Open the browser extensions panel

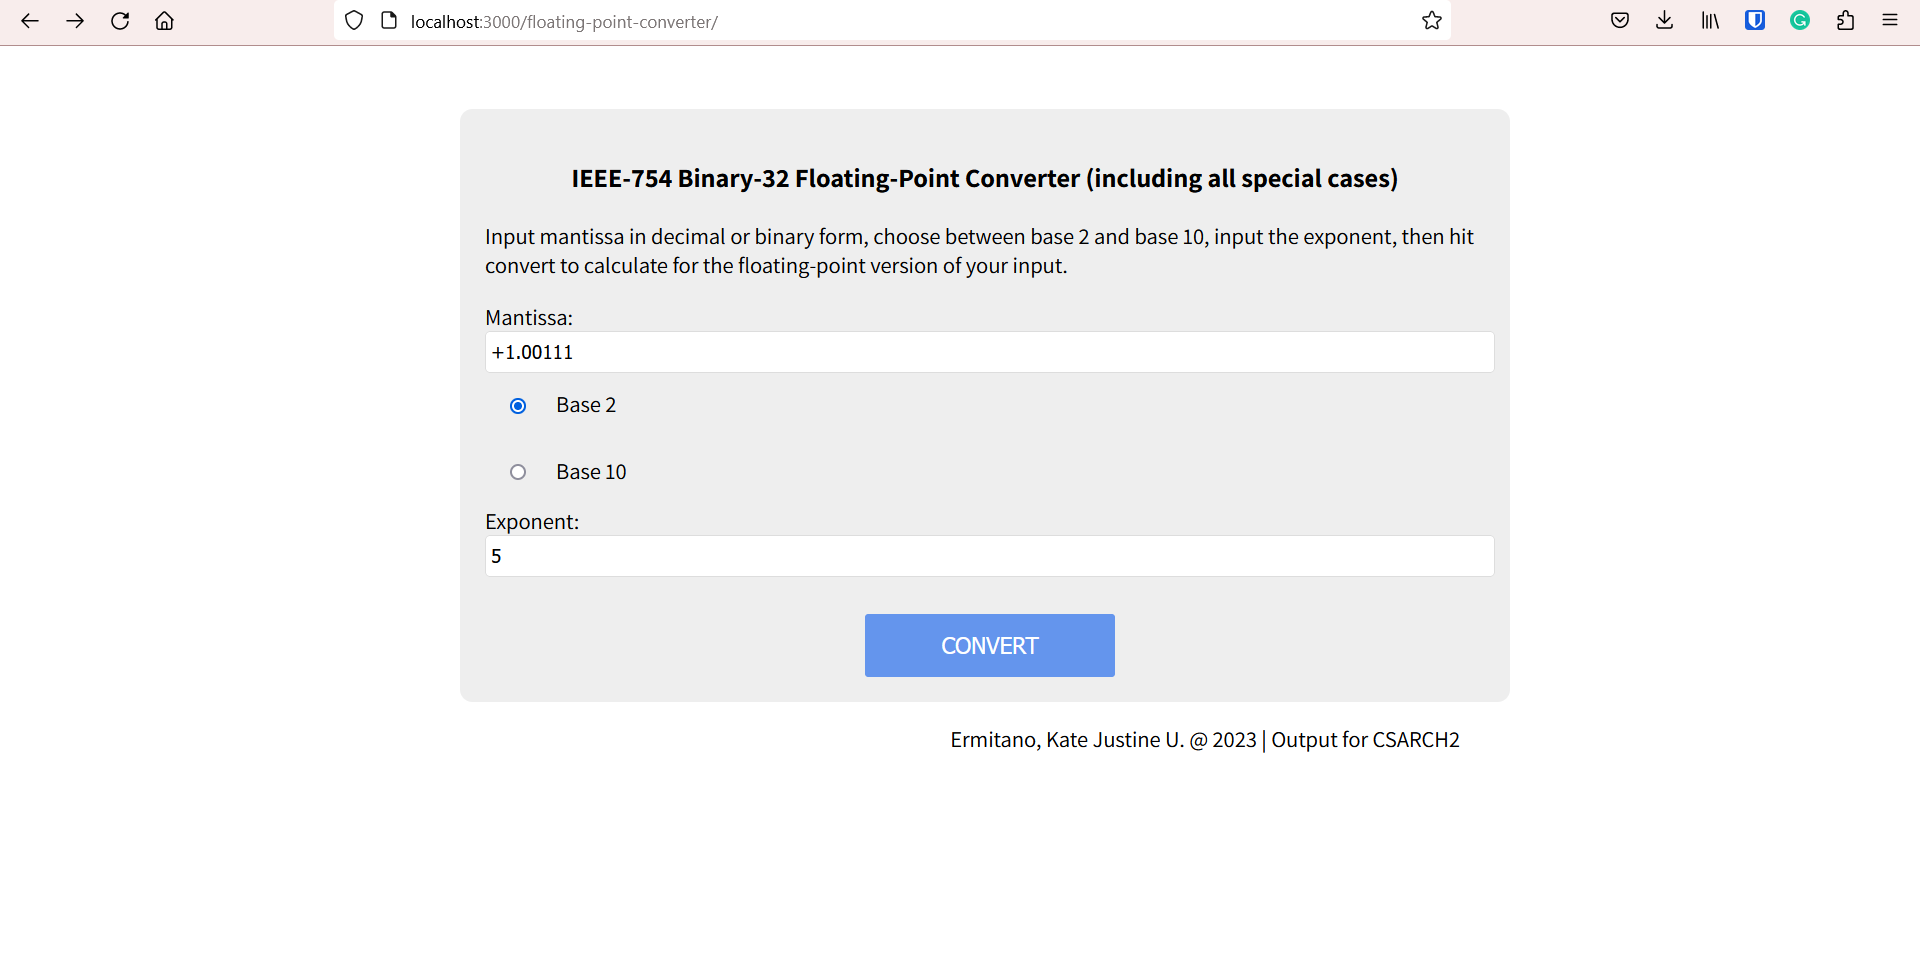1846,20
